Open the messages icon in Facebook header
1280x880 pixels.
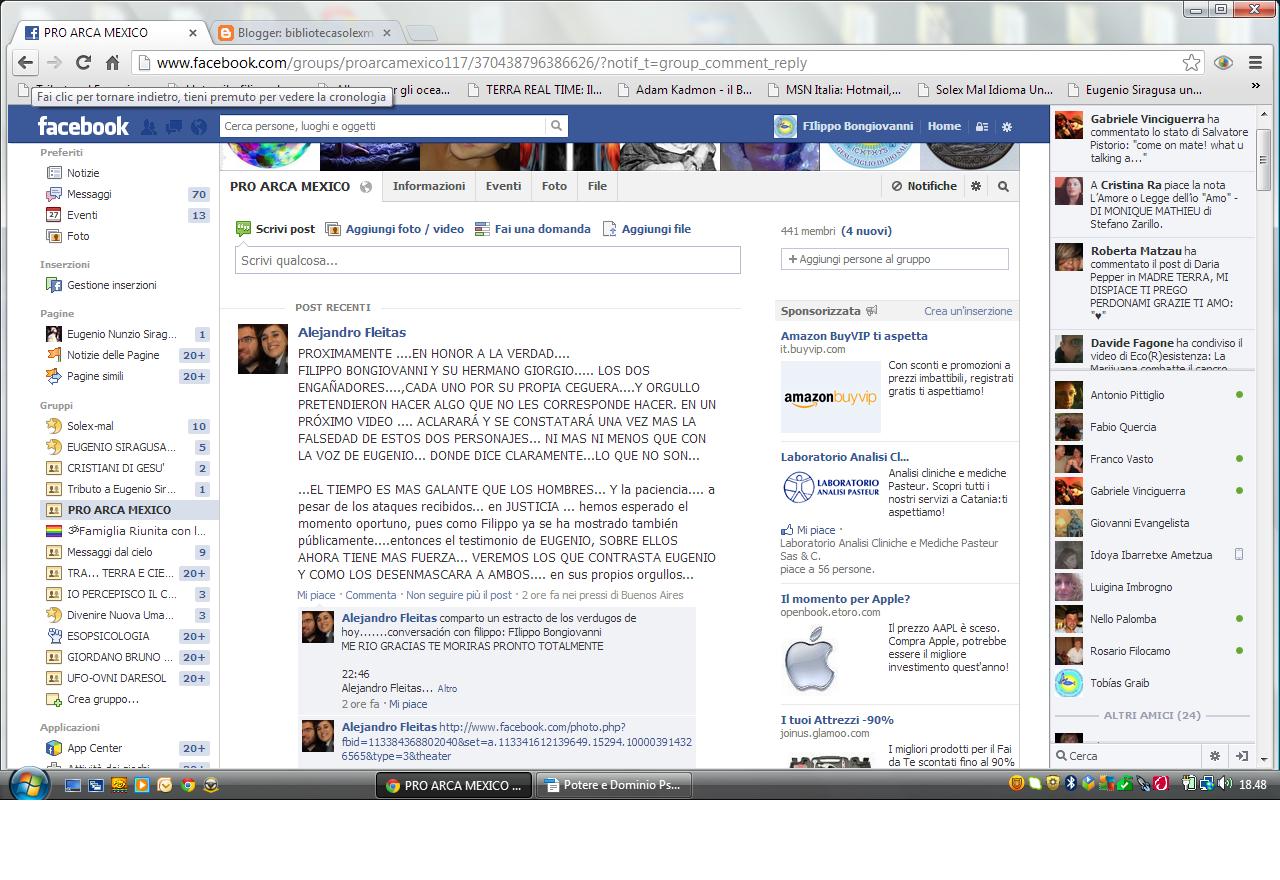(x=174, y=127)
